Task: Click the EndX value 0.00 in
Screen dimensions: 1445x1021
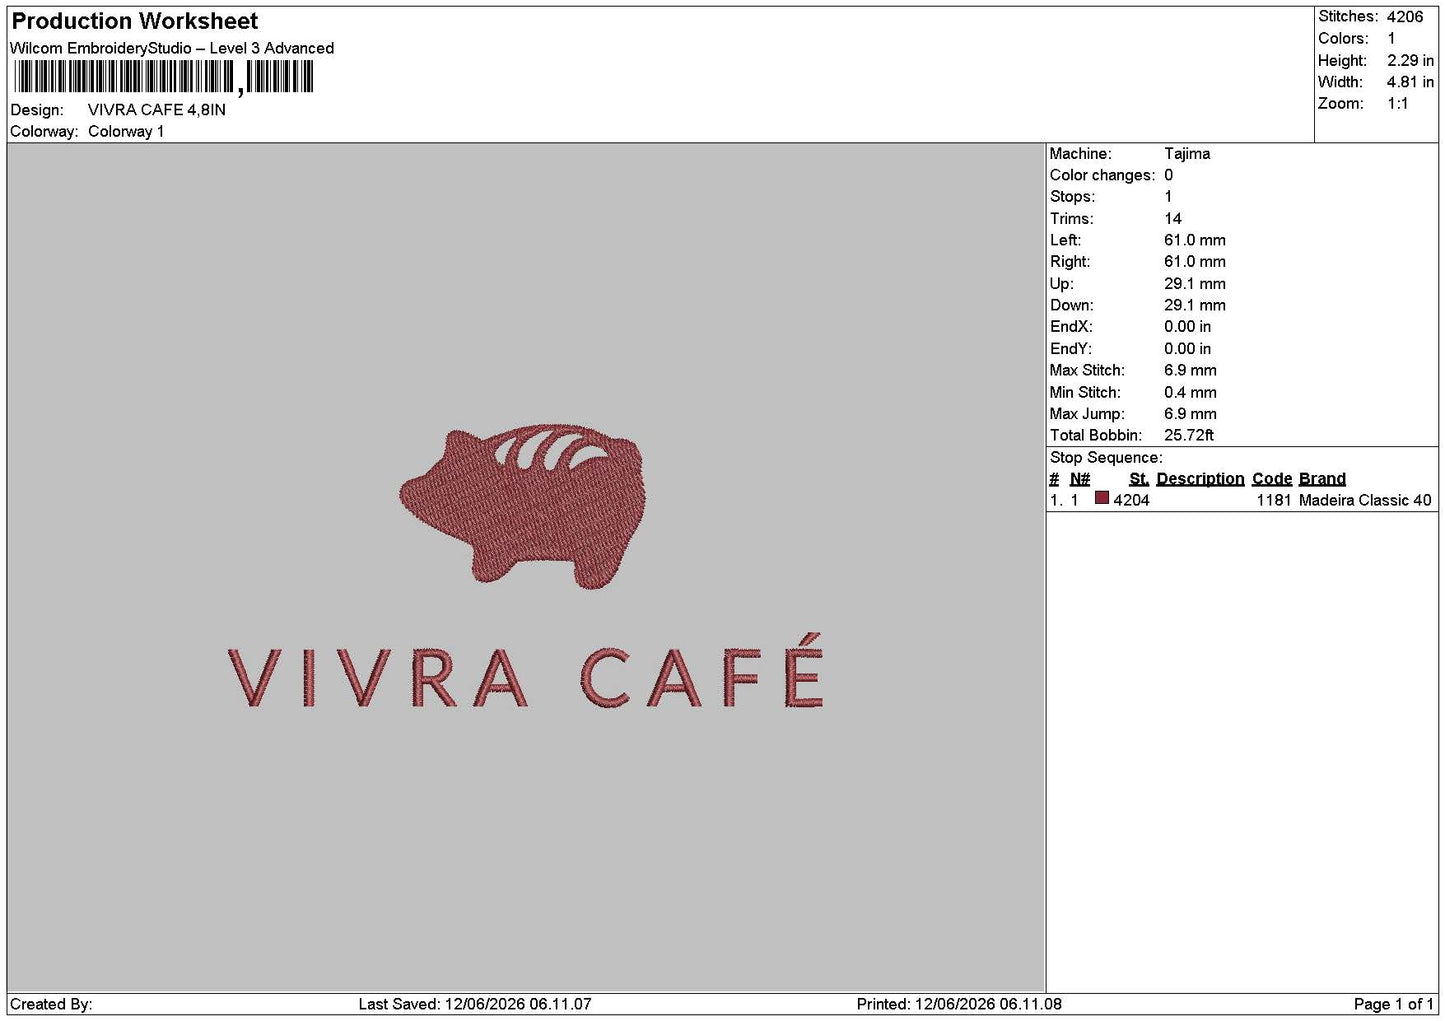Action: [1187, 327]
